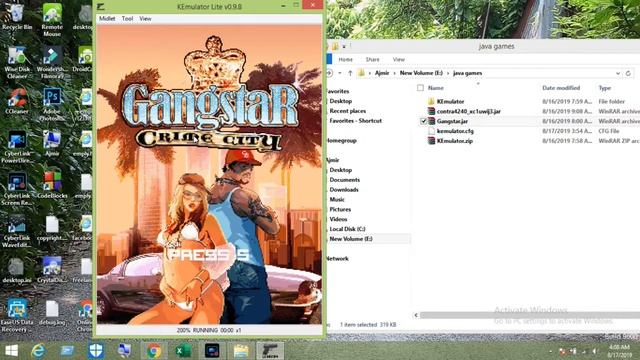Open Videos folder in navigation pane
This screenshot has width=640, height=360.
[x=338, y=219]
